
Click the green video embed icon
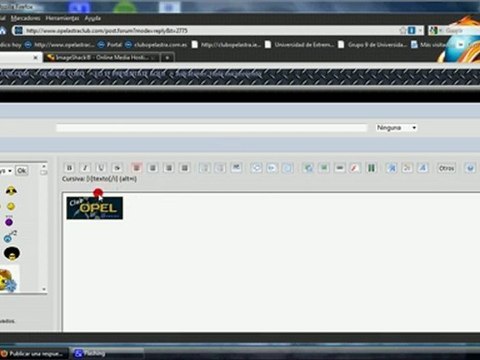[371, 168]
